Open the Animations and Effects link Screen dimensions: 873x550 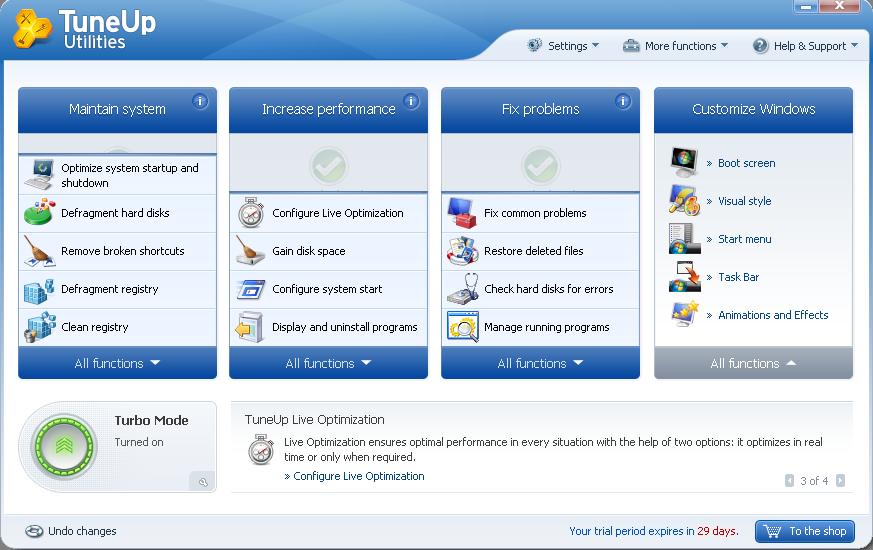[x=773, y=315]
